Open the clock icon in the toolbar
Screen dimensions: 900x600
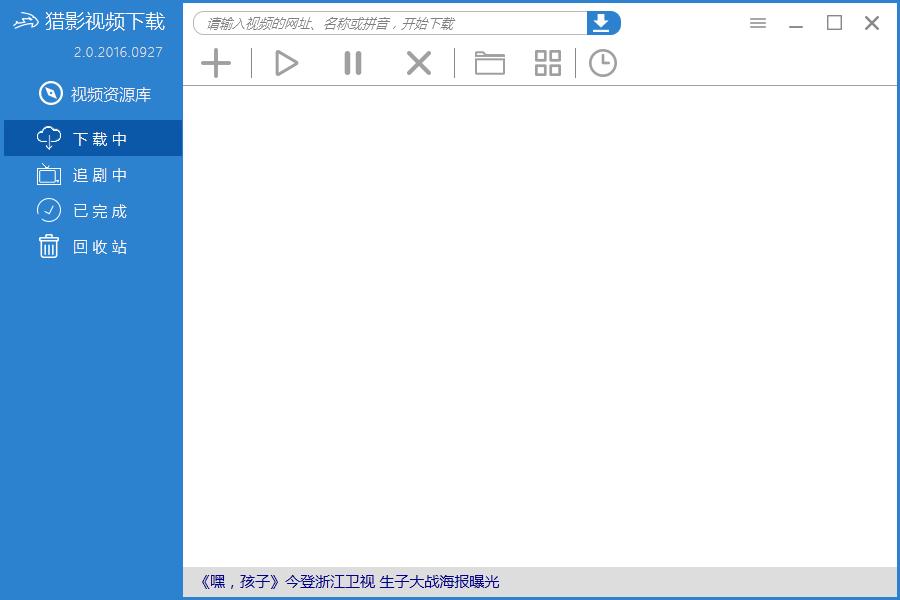click(x=602, y=63)
